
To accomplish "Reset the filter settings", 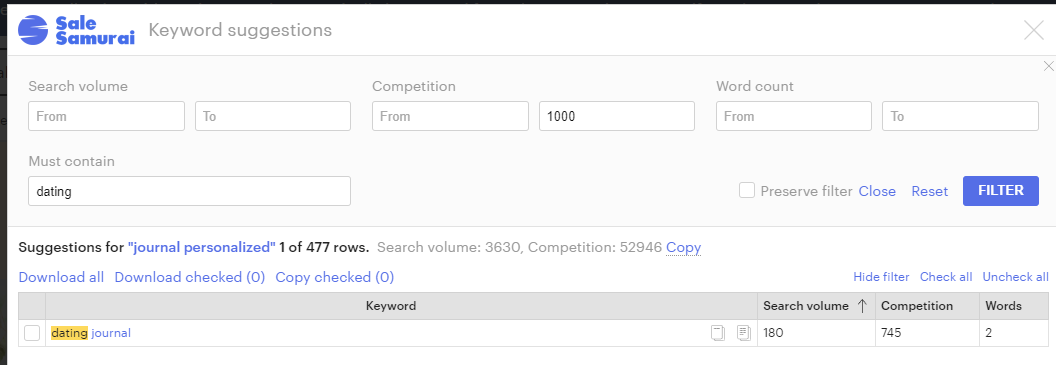I will (x=929, y=191).
